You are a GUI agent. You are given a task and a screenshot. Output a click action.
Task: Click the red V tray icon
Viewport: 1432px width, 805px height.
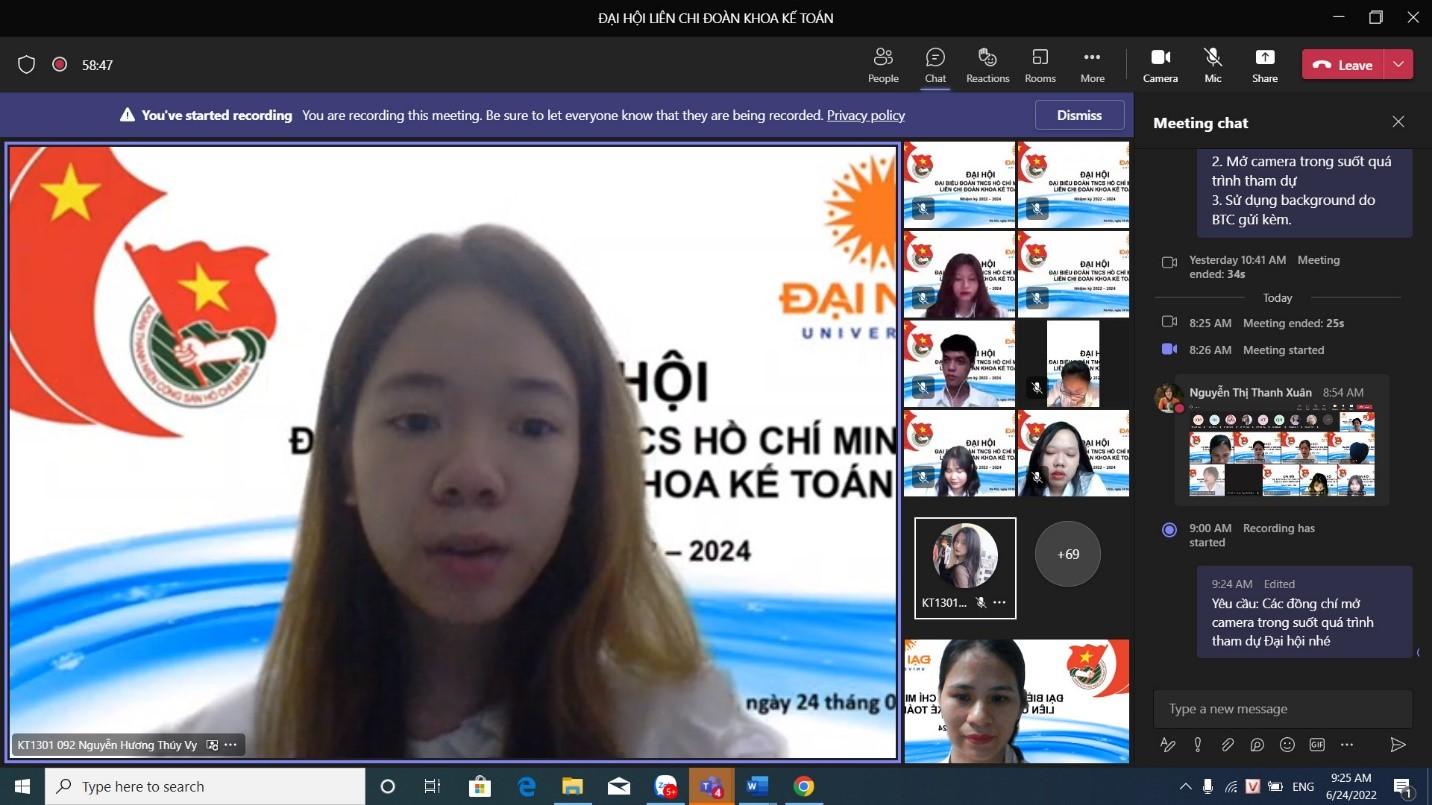click(1252, 786)
